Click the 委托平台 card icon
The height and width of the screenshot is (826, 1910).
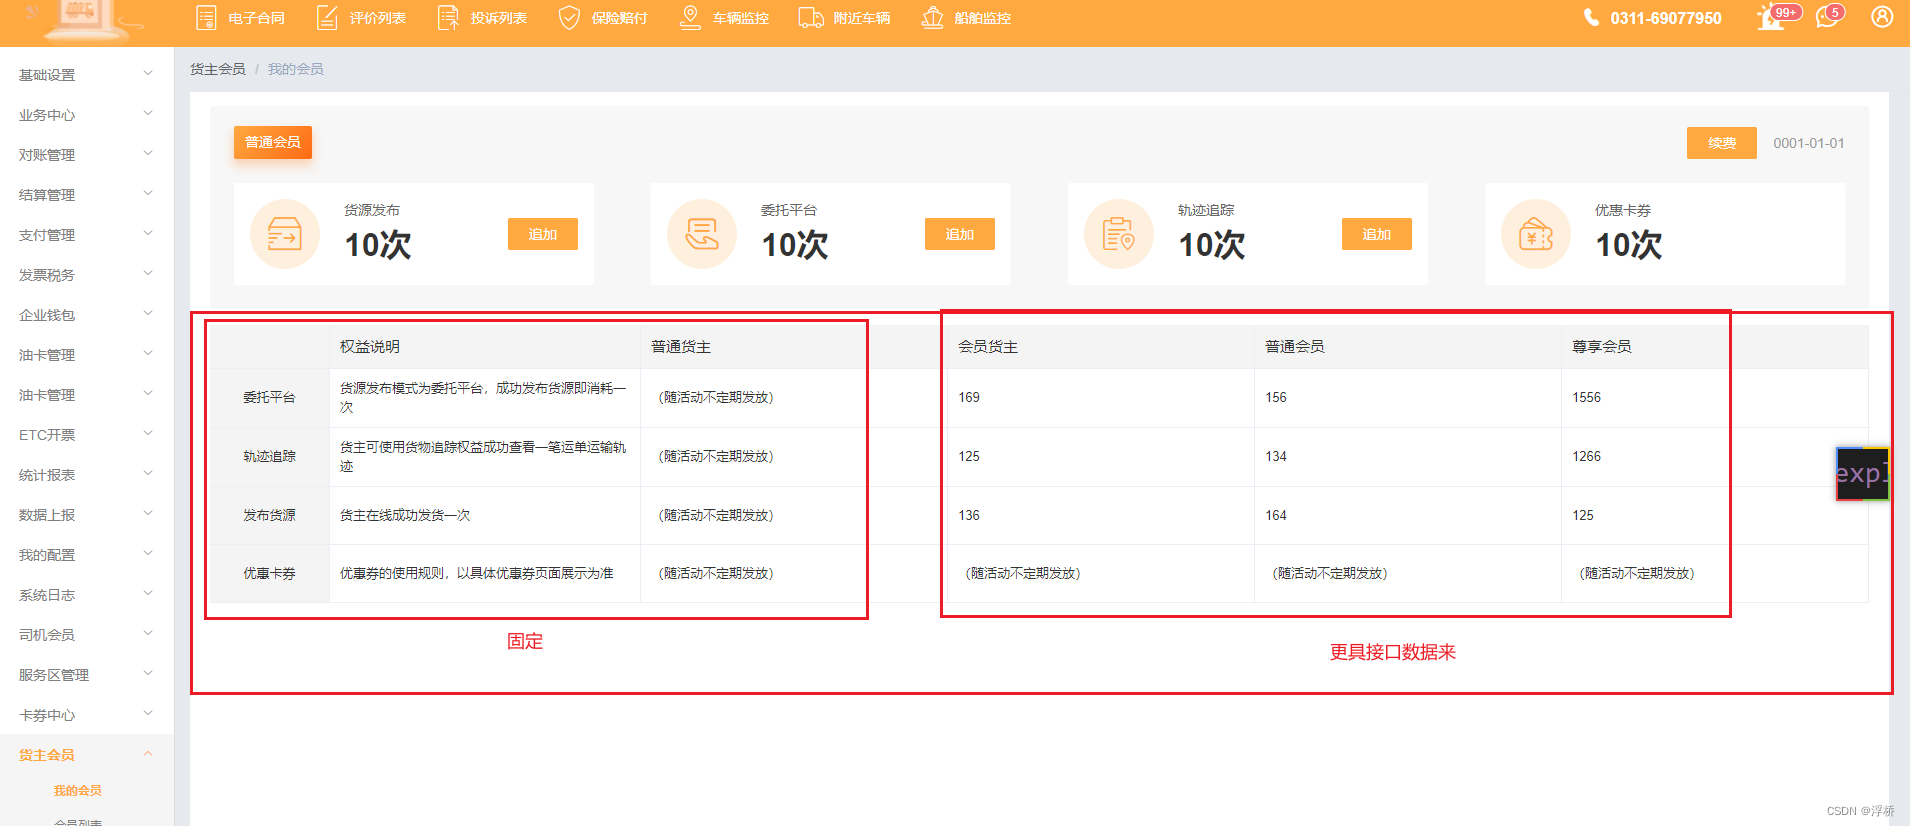tap(702, 234)
